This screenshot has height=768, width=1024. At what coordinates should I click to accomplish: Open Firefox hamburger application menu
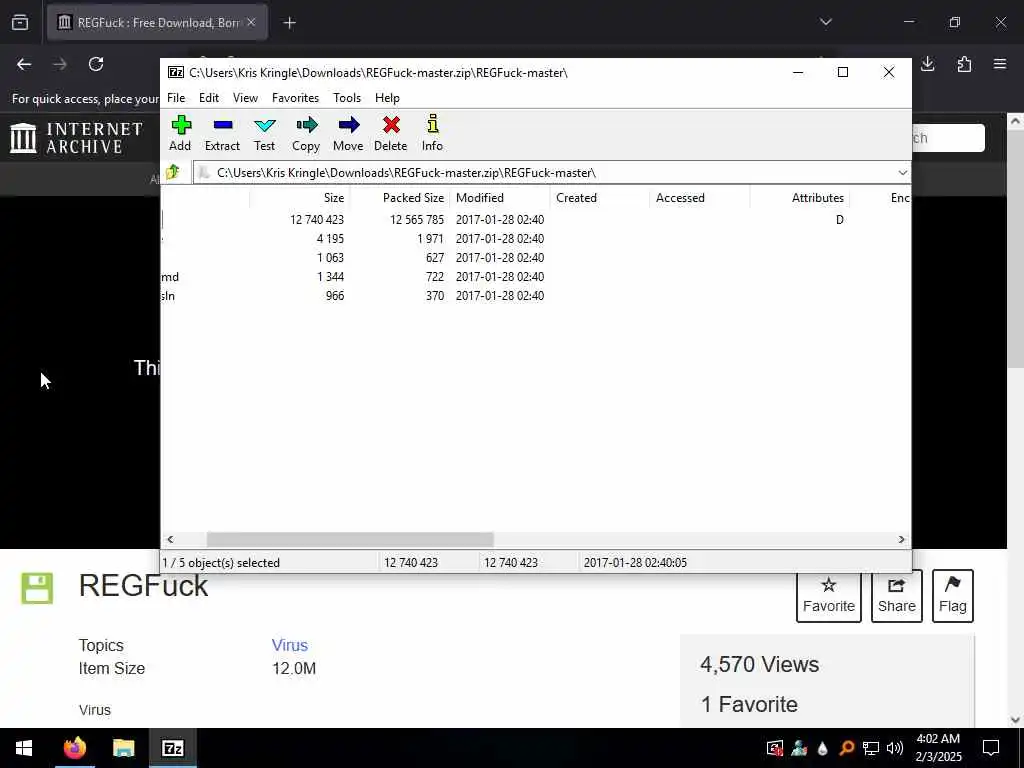pyautogui.click(x=1000, y=64)
